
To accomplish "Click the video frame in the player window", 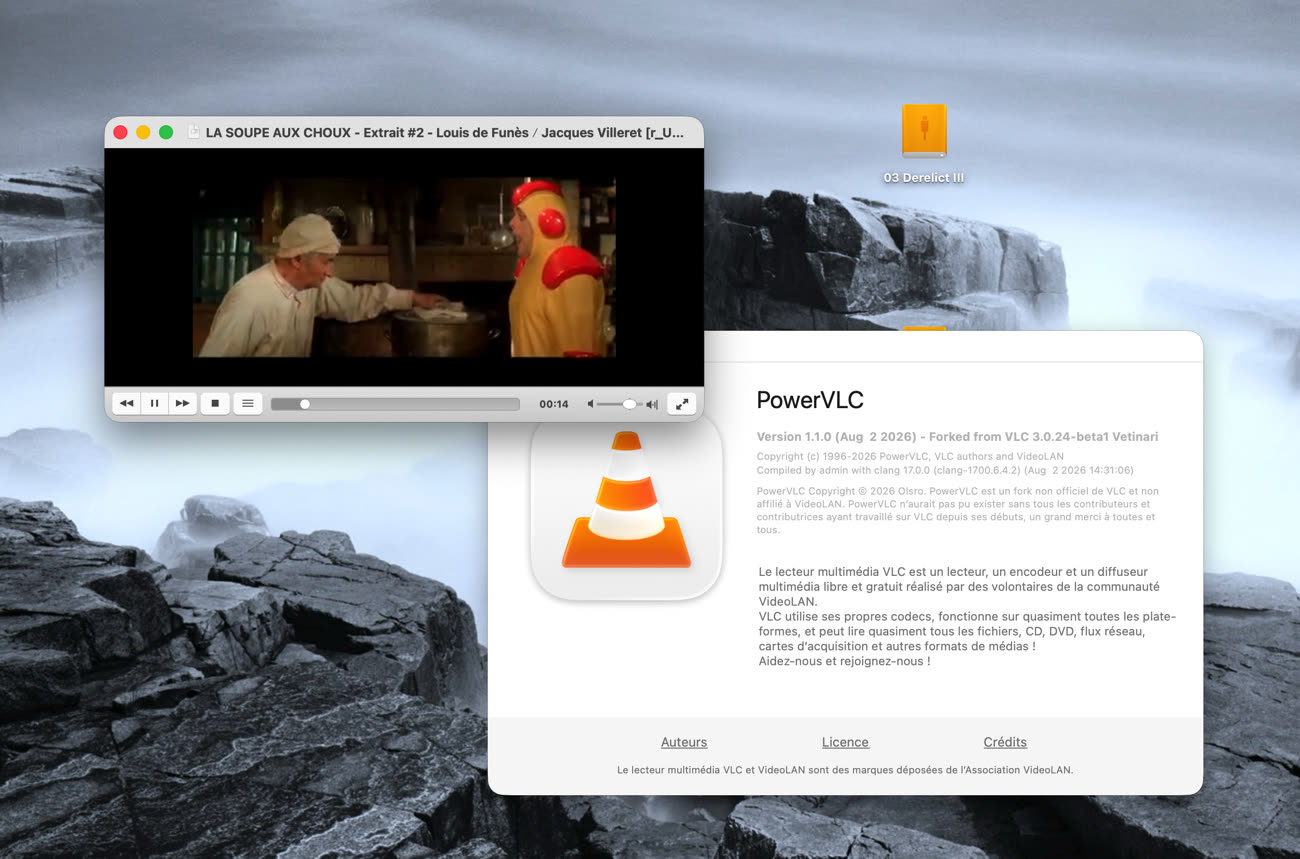I will [404, 268].
